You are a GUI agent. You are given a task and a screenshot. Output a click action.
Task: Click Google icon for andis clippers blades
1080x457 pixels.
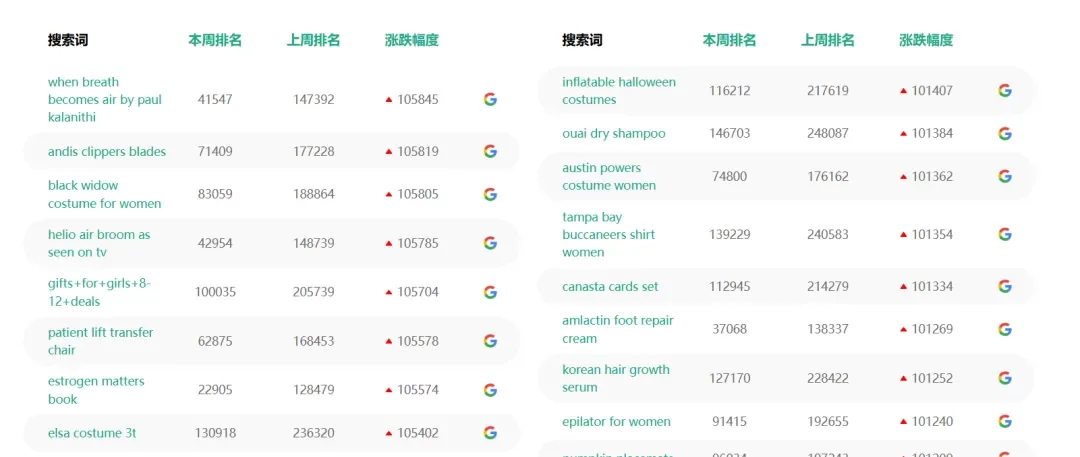click(x=490, y=152)
